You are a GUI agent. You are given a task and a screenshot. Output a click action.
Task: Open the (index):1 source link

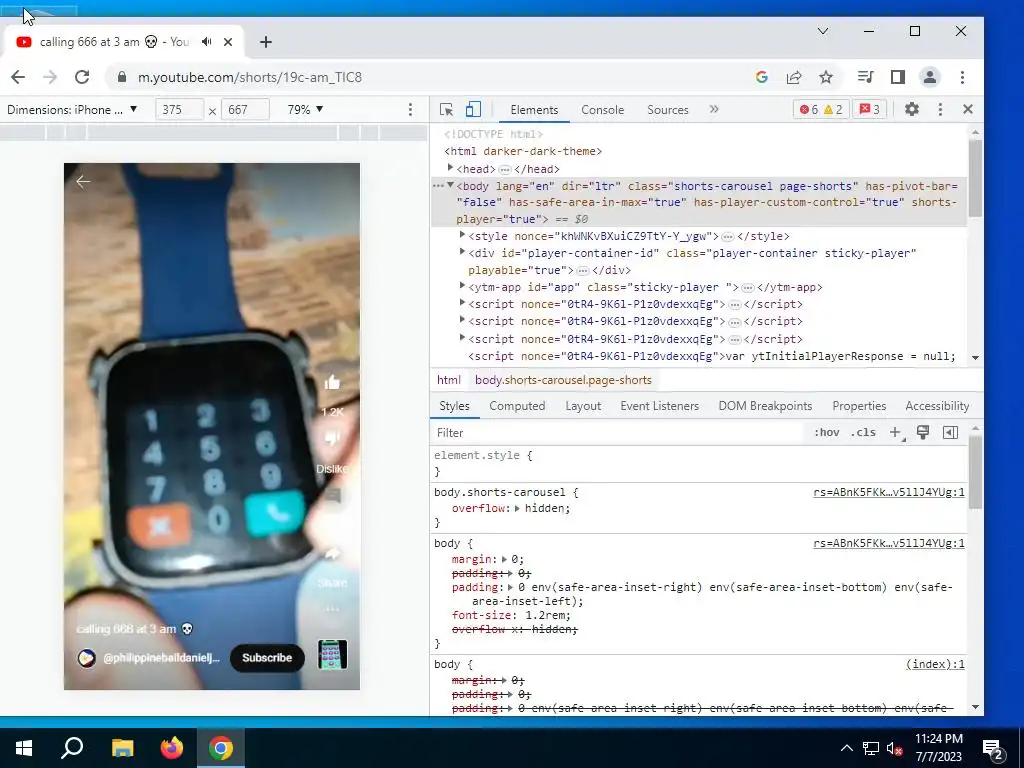(935, 664)
